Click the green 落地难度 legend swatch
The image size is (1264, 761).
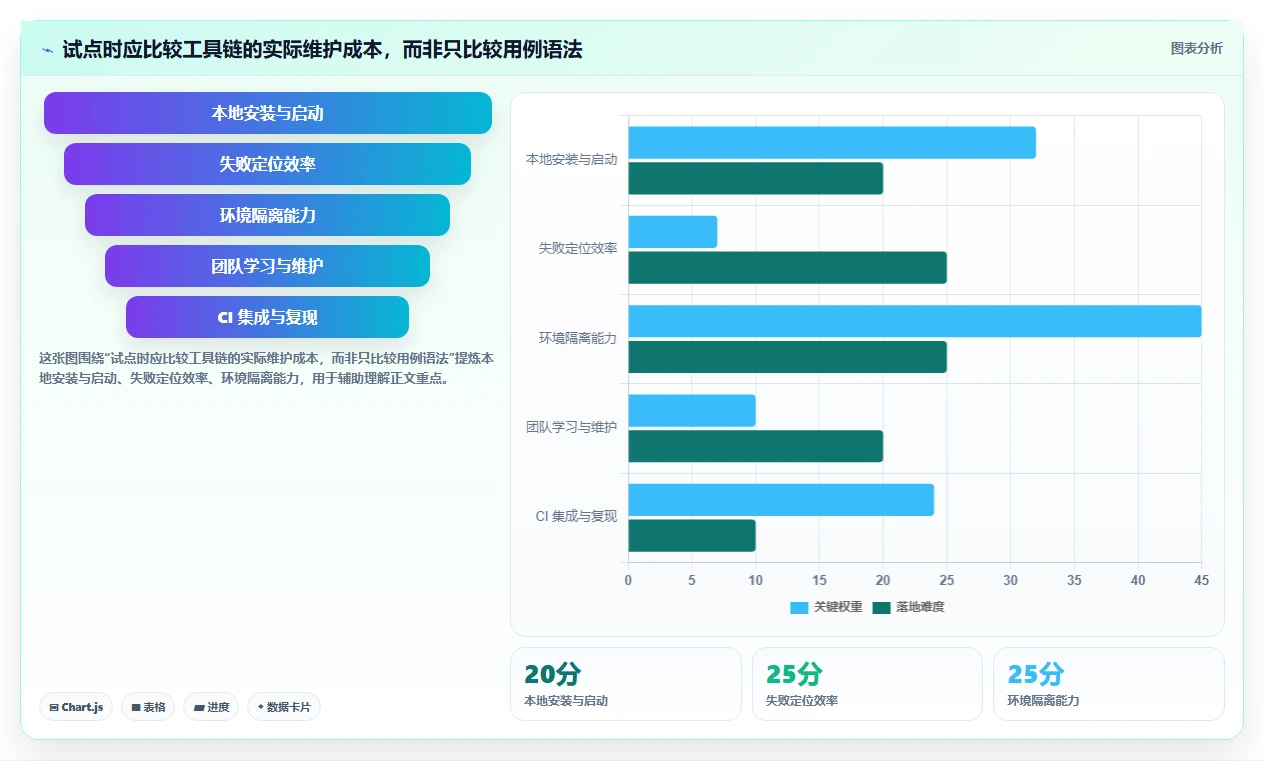pyautogui.click(x=881, y=607)
